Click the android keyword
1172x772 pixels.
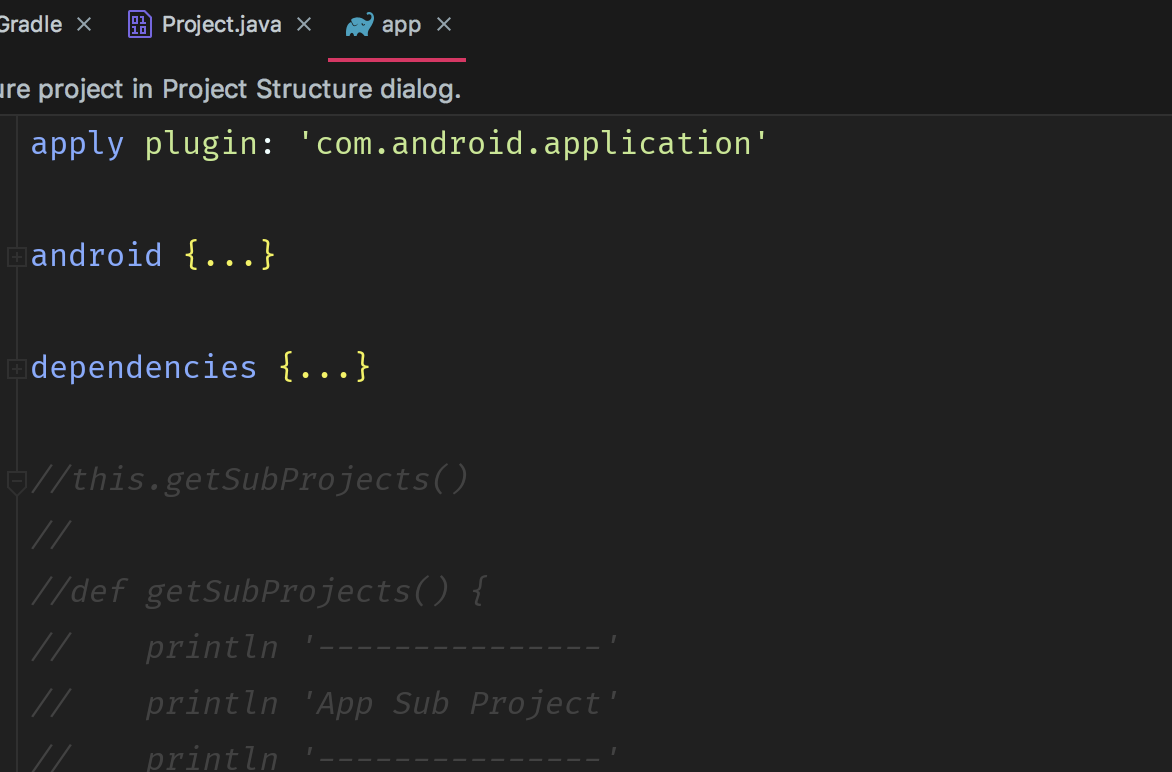[x=96, y=255]
